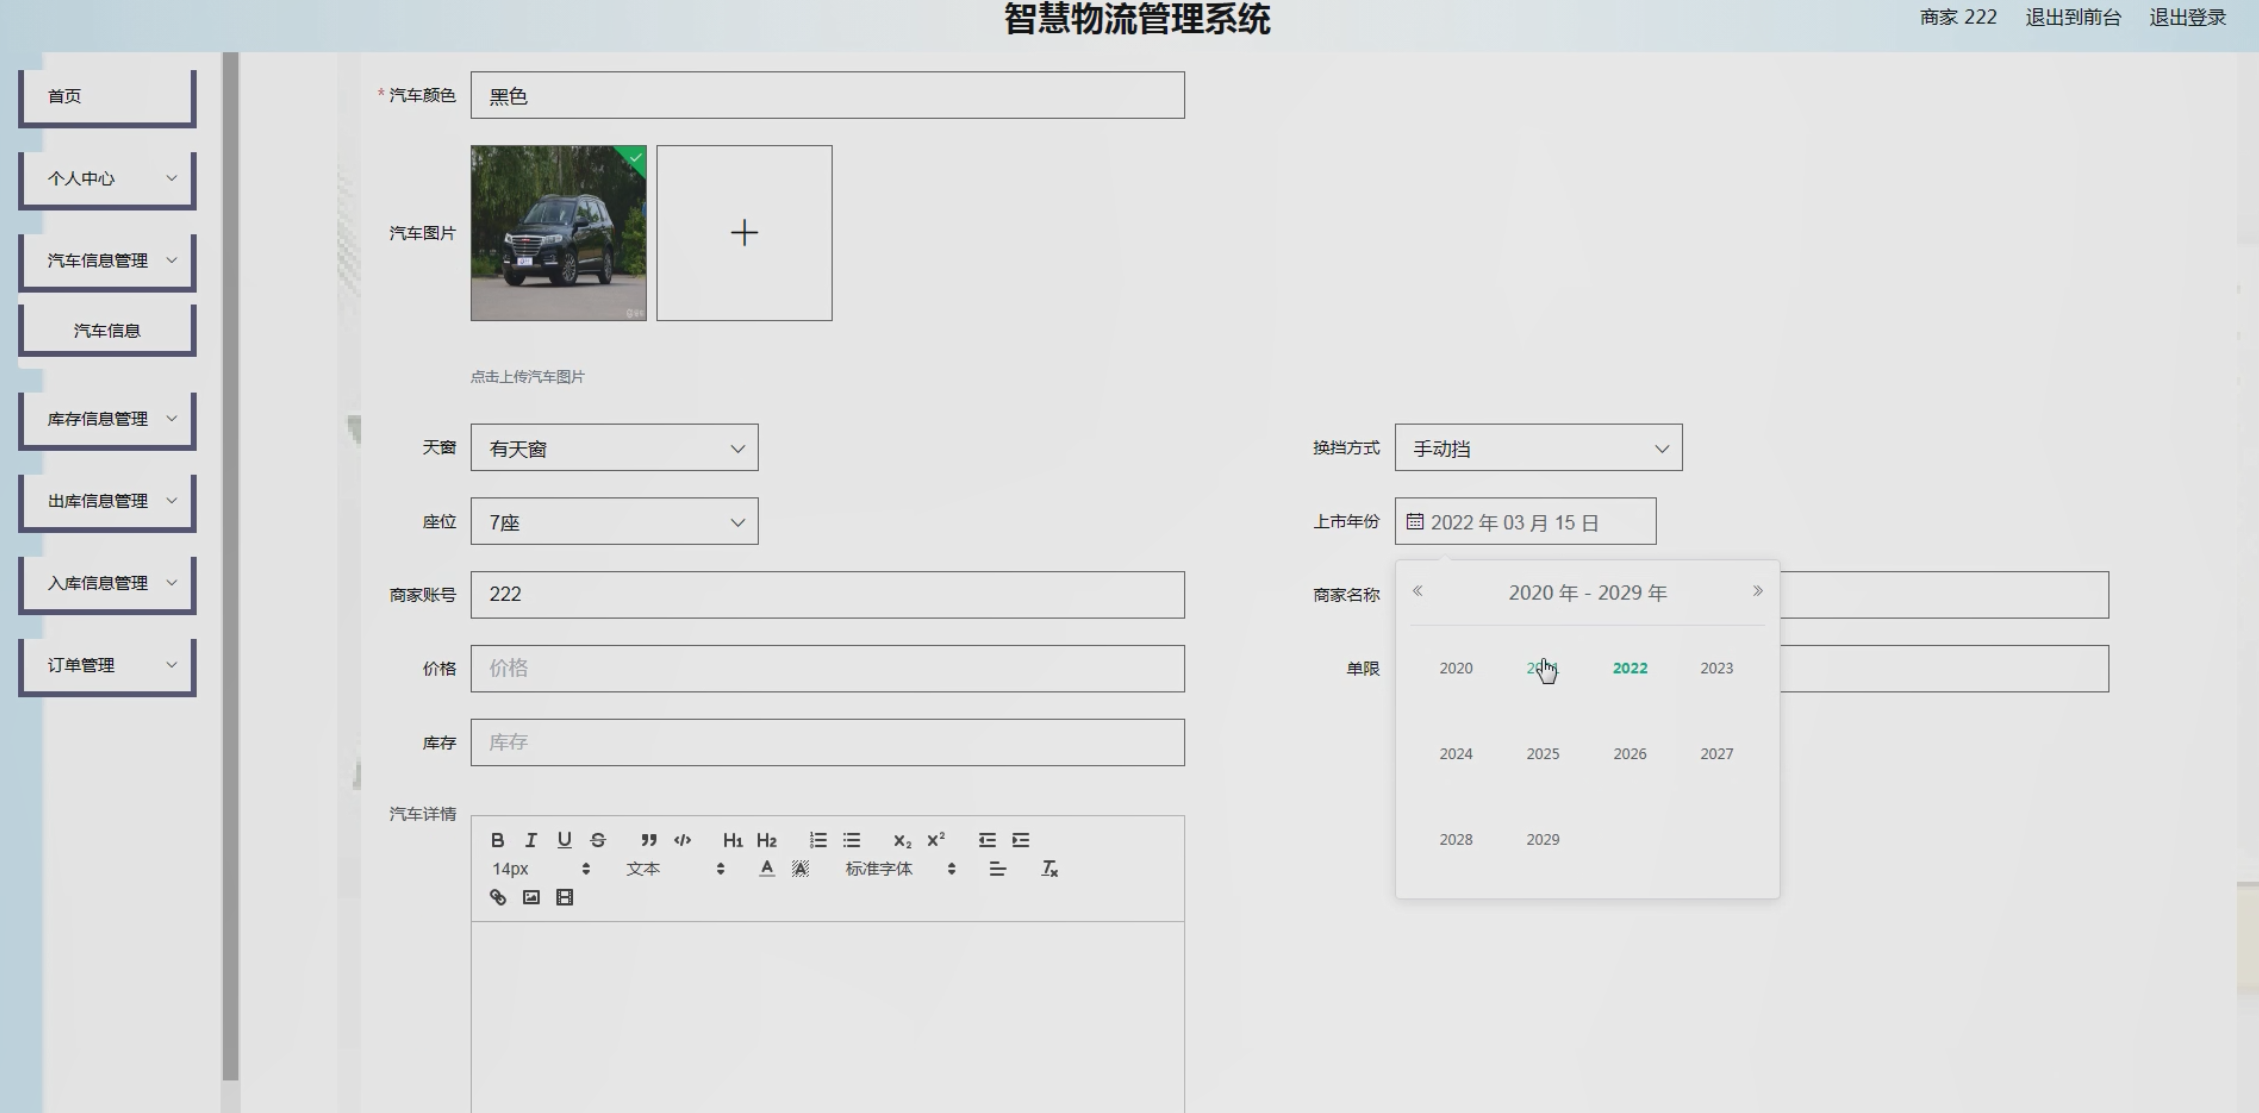
Task: Open the 天窗 sunroof dropdown
Action: pyautogui.click(x=614, y=448)
